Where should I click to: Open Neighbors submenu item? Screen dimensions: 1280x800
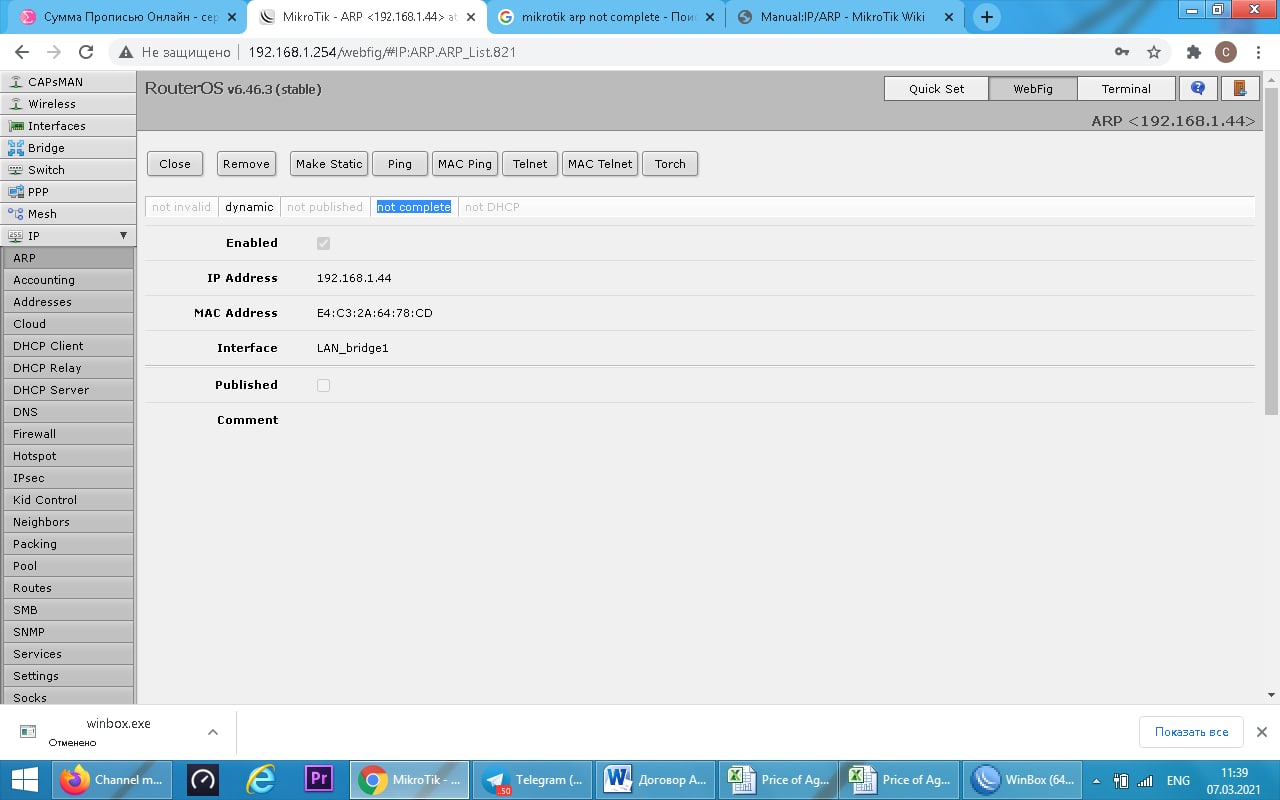pyautogui.click(x=67, y=522)
